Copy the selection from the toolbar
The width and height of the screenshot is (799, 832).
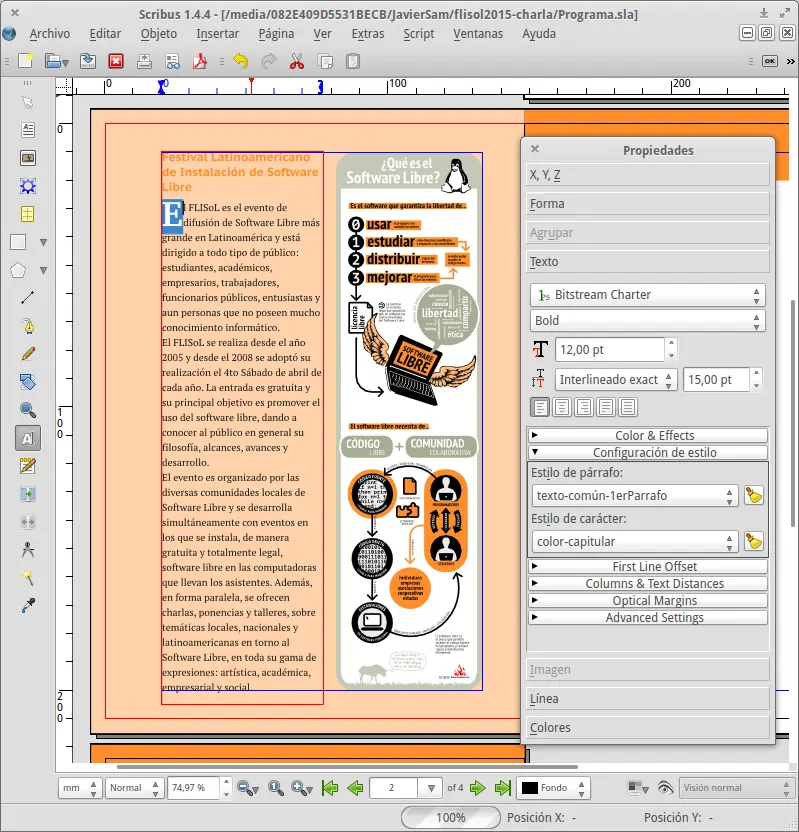coord(325,61)
